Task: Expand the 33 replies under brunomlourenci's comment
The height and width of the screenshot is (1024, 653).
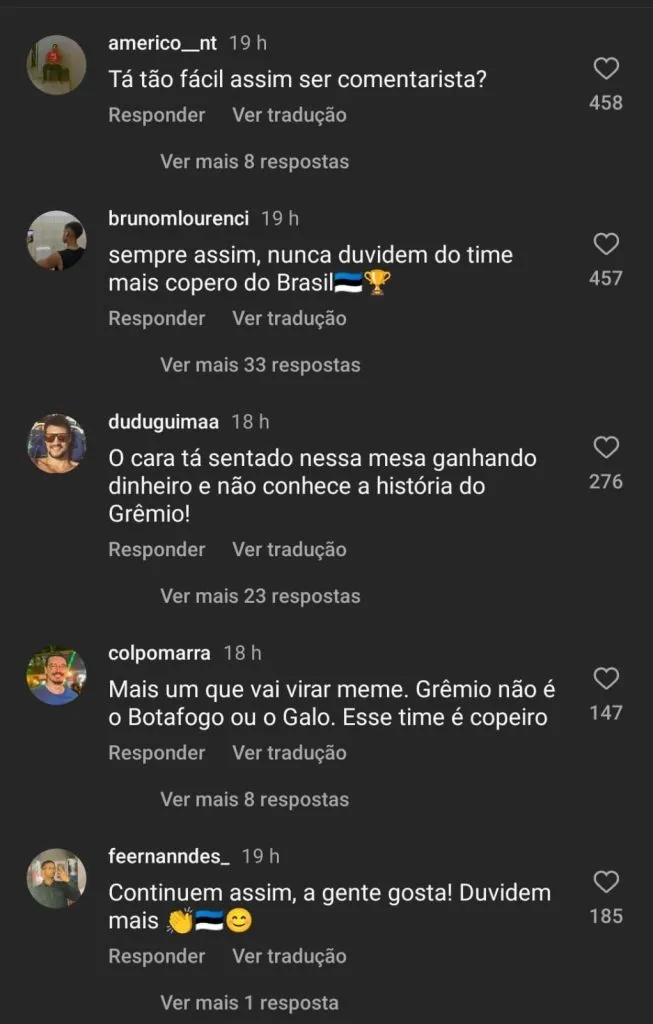Action: click(259, 365)
